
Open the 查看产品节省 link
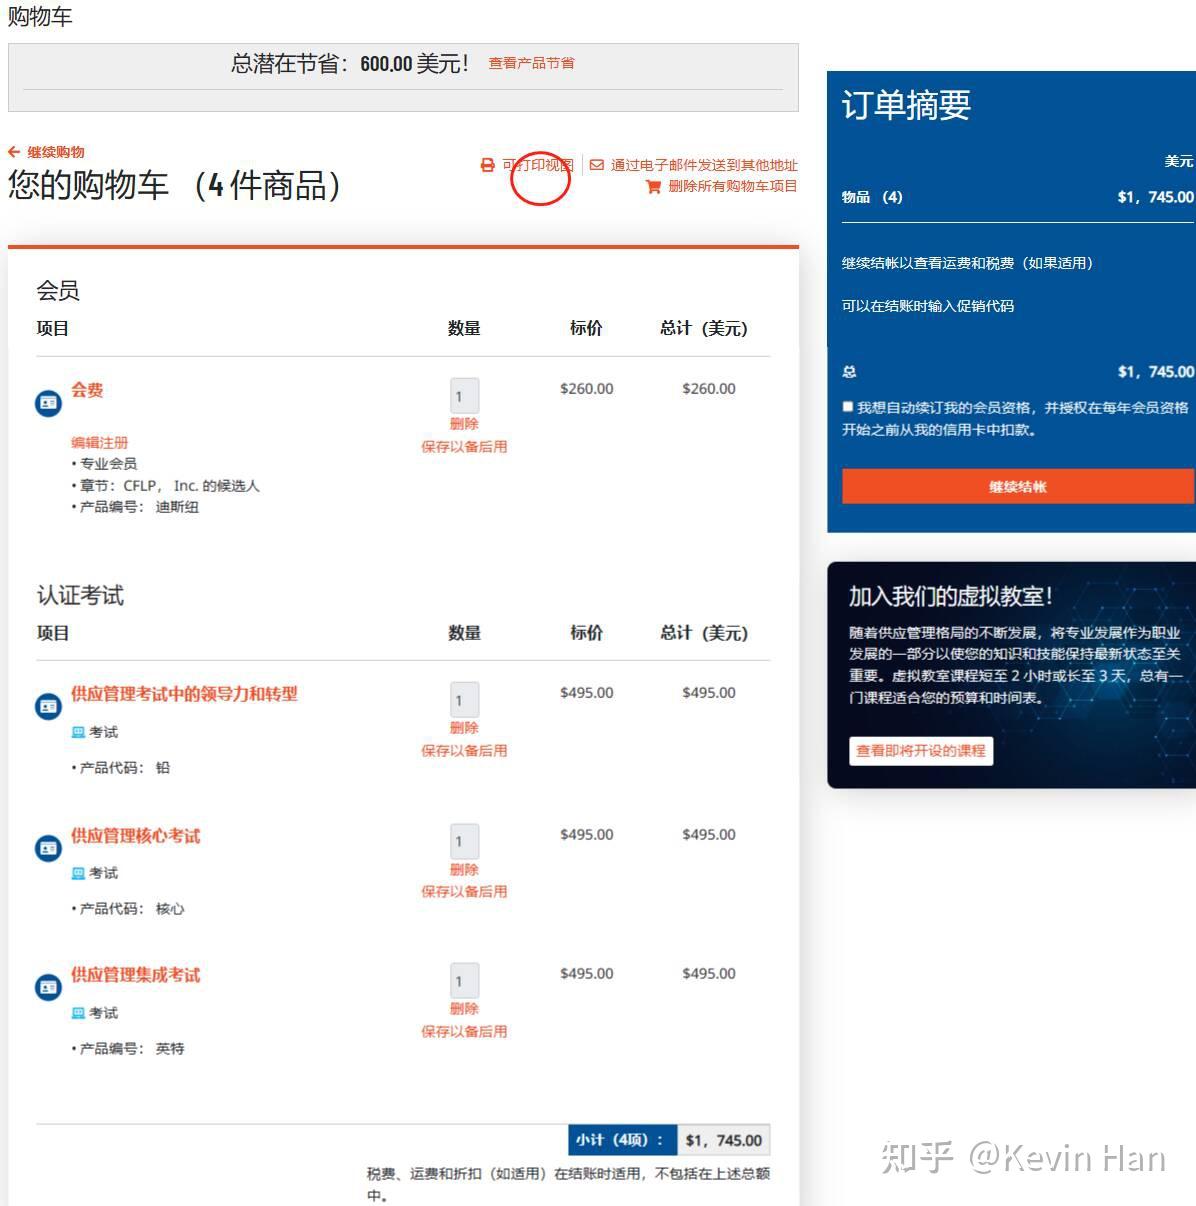pos(531,63)
